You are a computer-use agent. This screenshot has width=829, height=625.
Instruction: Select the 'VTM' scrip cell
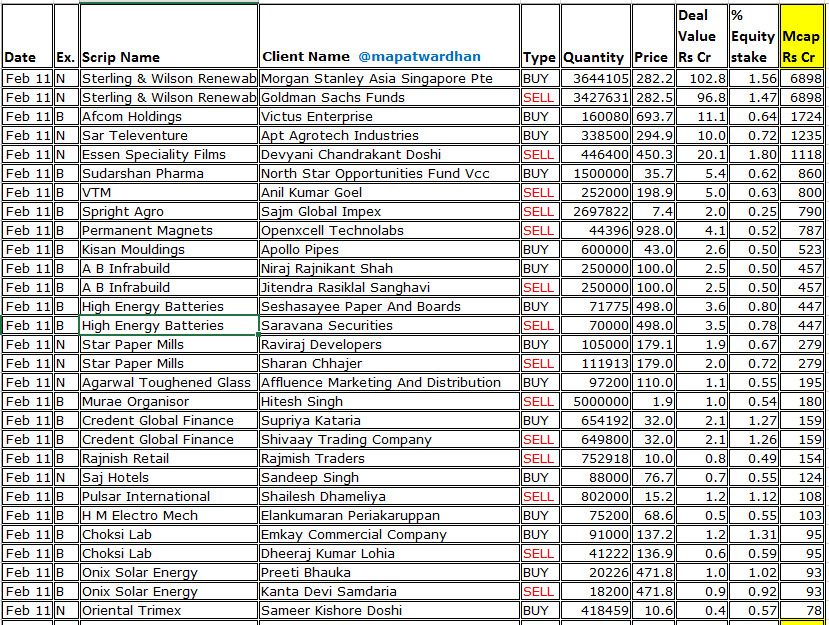coord(169,192)
